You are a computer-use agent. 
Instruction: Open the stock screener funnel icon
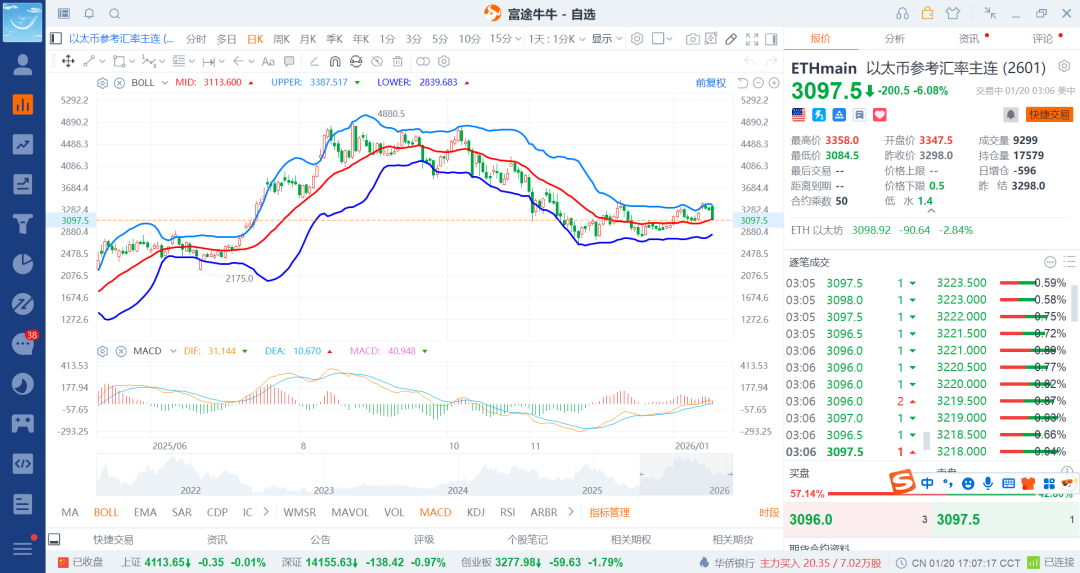(x=23, y=224)
